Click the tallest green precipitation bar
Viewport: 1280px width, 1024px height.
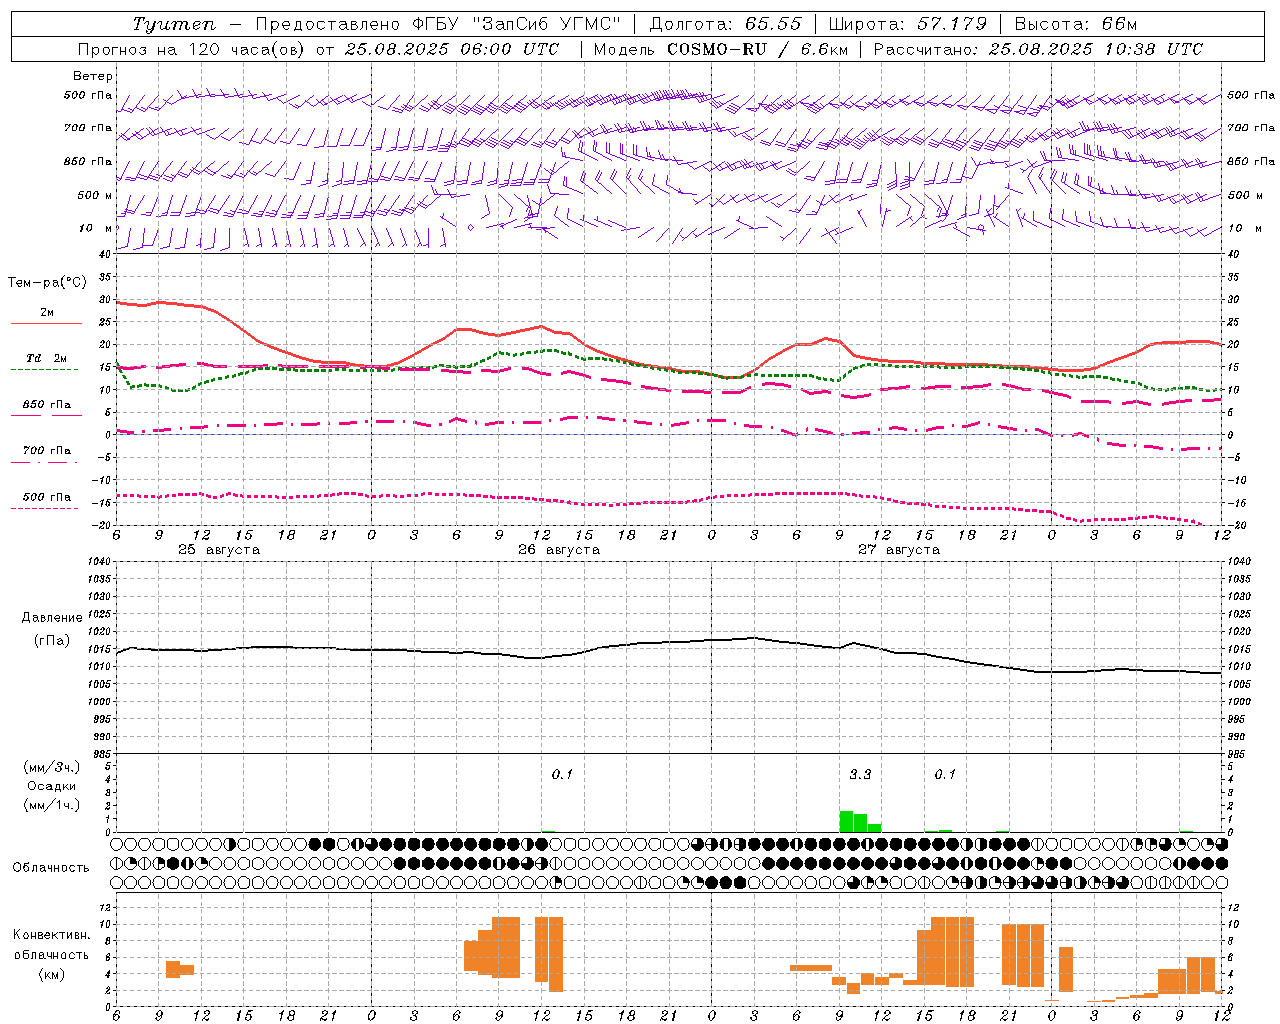point(846,821)
